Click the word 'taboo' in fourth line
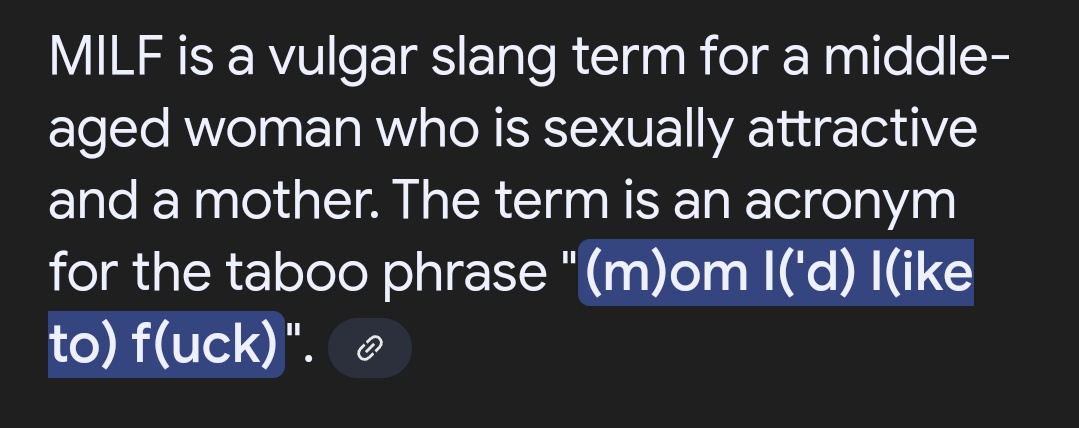Viewport: 1079px width, 428px height. click(297, 272)
